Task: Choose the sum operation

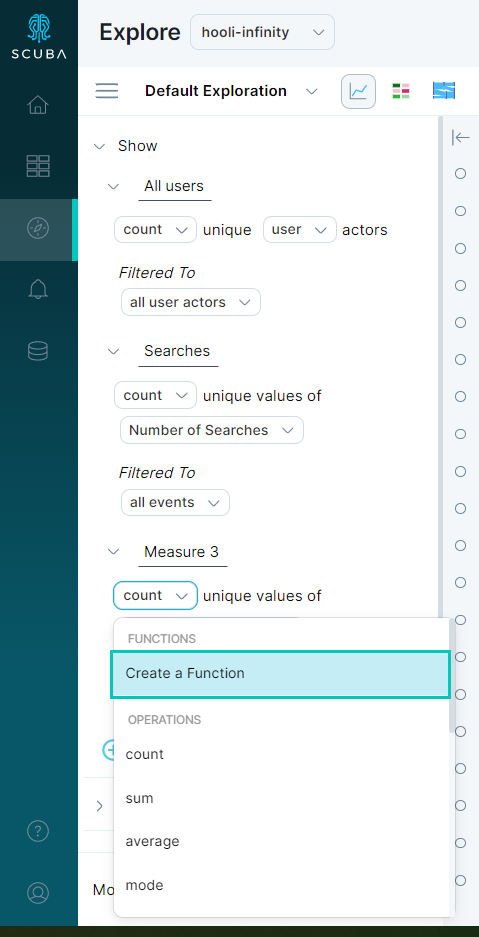Action: [x=139, y=798]
